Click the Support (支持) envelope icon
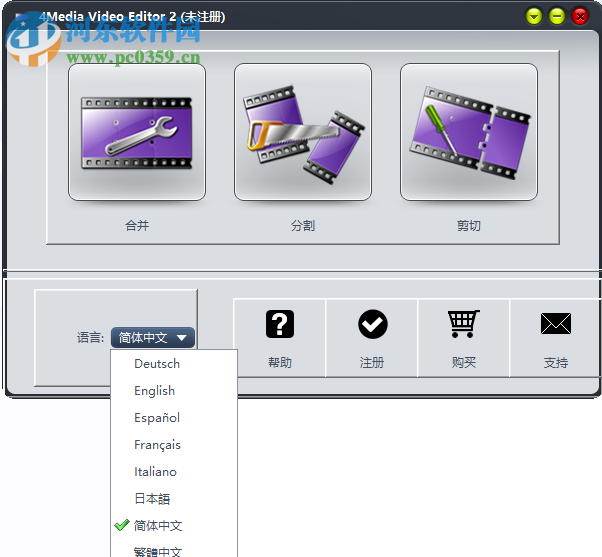 556,324
